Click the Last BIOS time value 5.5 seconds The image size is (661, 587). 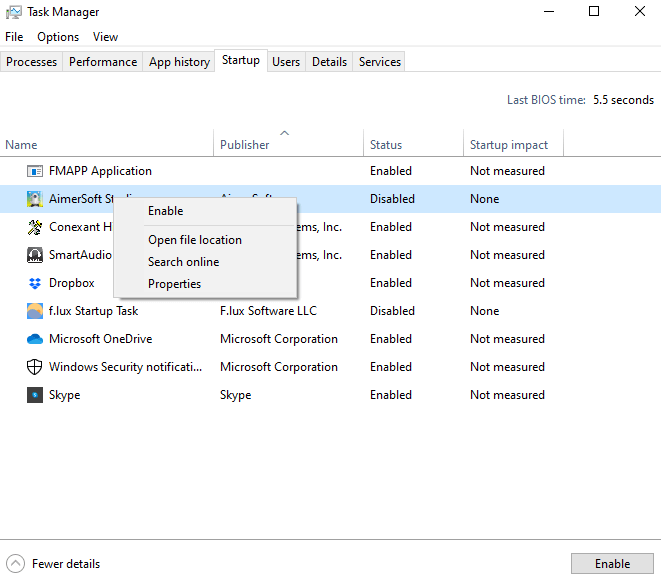[623, 100]
